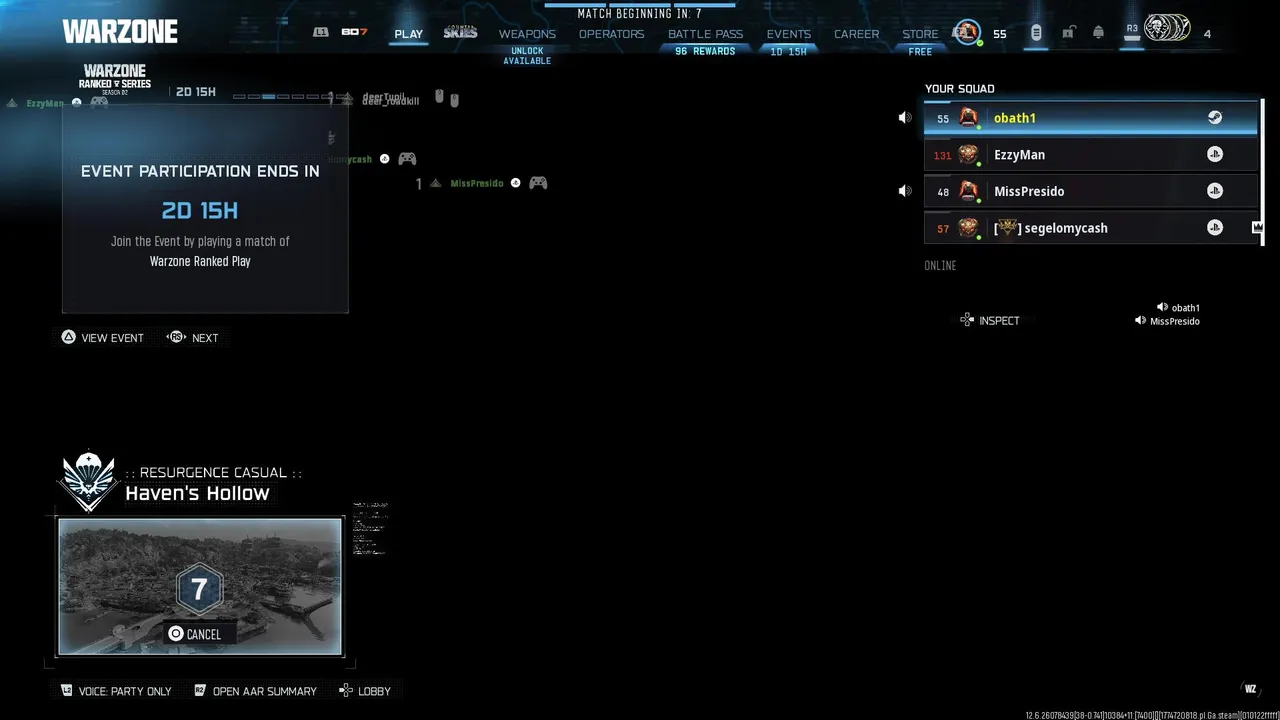Click the party count number 4
The width and height of the screenshot is (1280, 720).
(x=1207, y=34)
